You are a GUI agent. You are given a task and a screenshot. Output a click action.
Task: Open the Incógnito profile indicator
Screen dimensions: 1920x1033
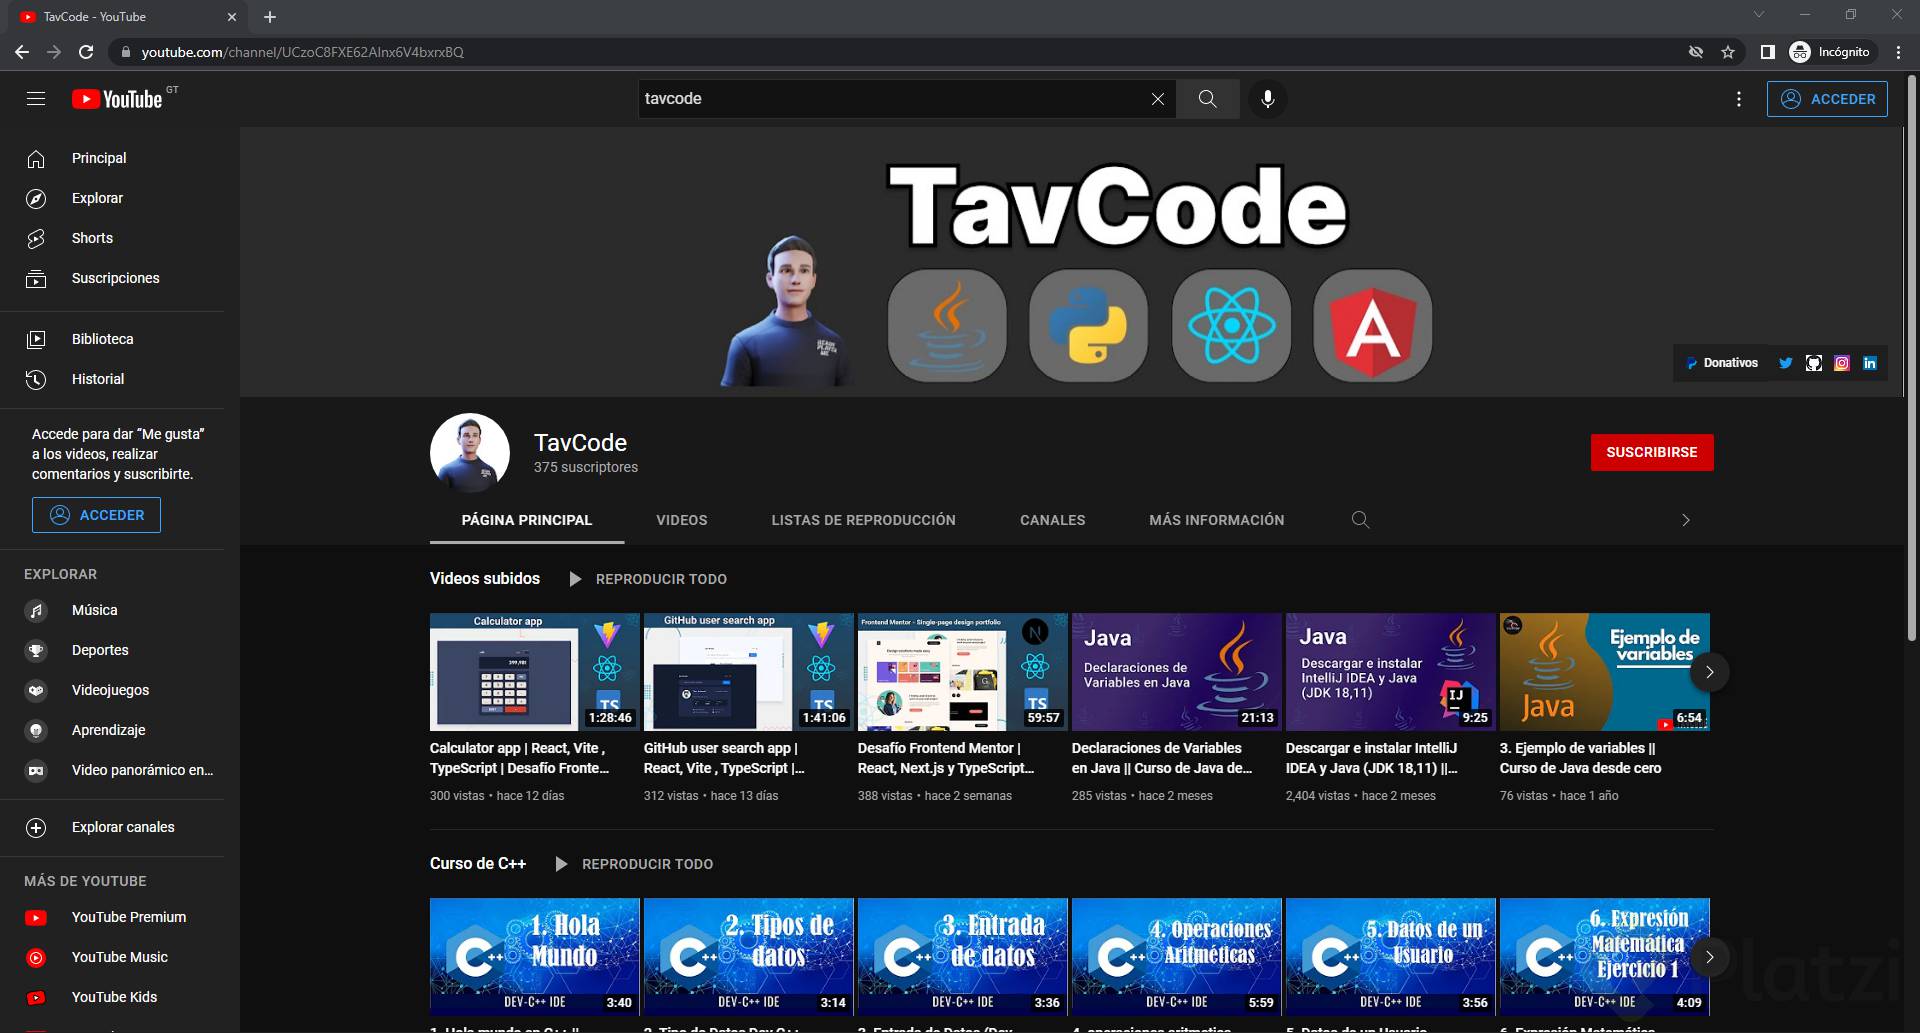1830,52
